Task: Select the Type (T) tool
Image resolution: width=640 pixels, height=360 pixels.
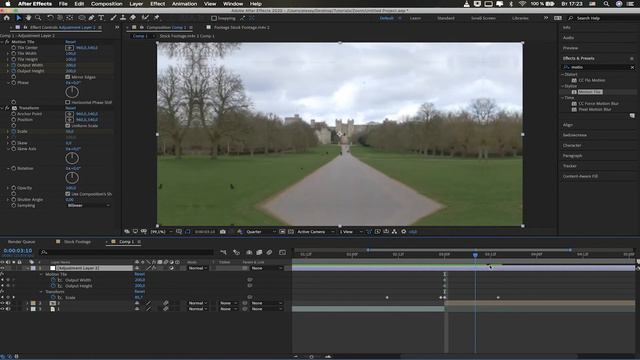Action: pyautogui.click(x=101, y=18)
